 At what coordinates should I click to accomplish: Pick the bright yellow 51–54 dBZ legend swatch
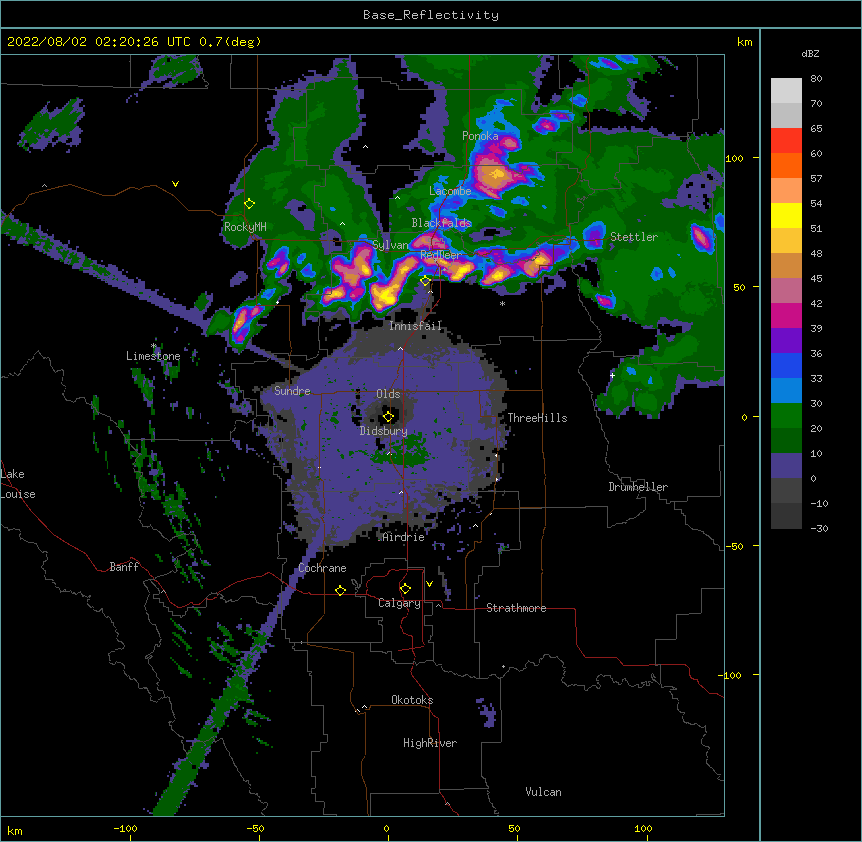786,215
